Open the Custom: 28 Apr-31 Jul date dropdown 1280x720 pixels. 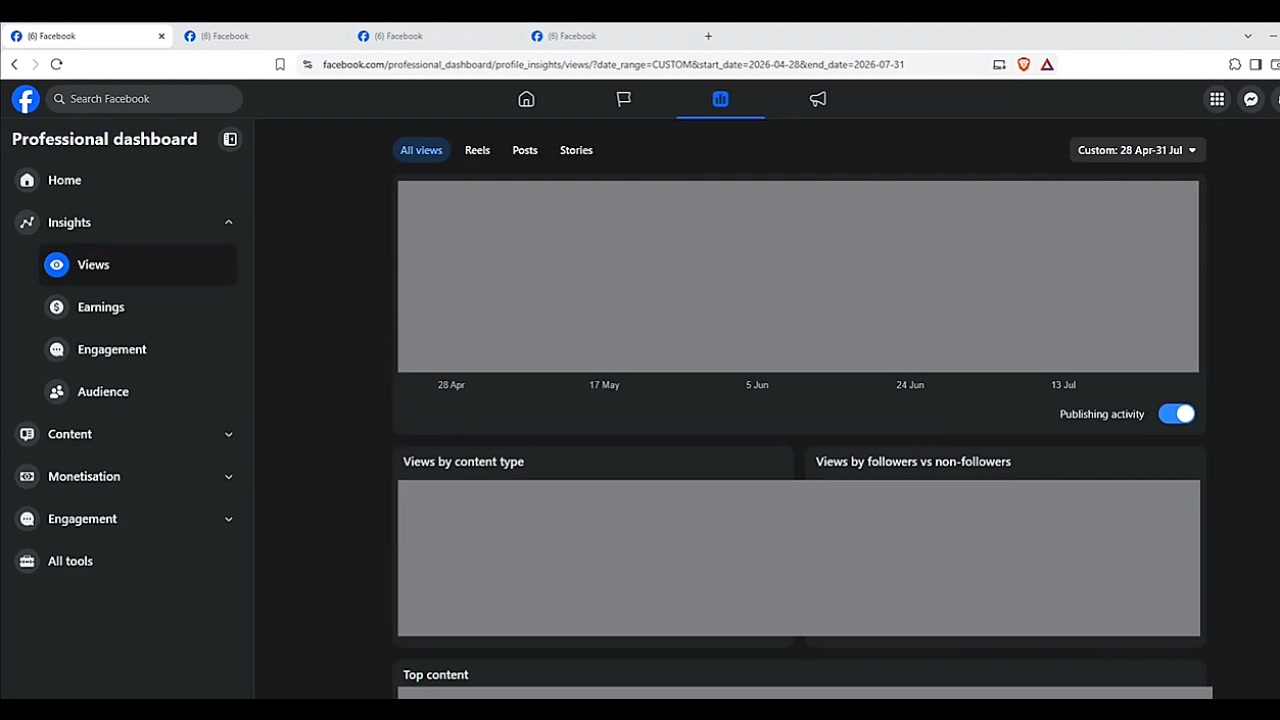pos(1137,150)
